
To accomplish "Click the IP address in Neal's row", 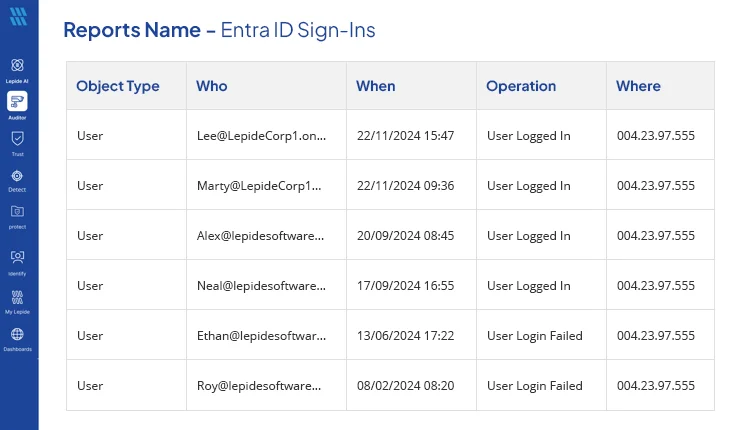I will (656, 285).
